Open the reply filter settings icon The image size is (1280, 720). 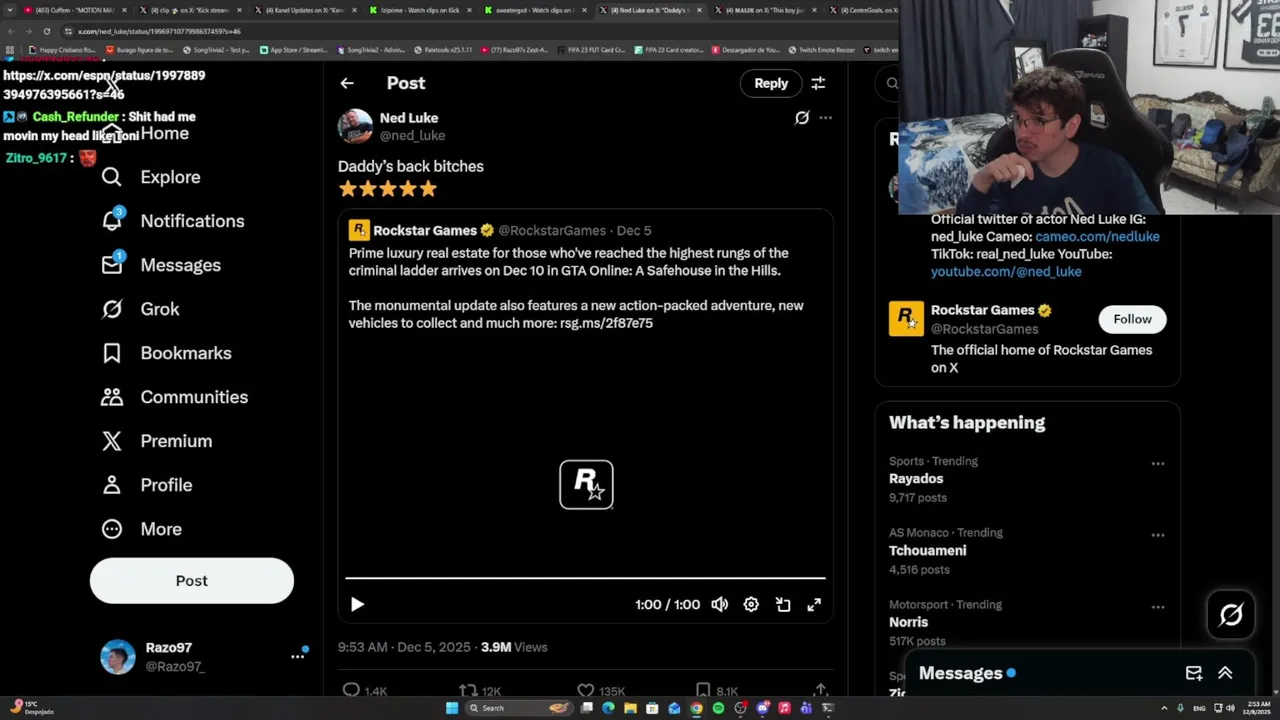pos(818,83)
